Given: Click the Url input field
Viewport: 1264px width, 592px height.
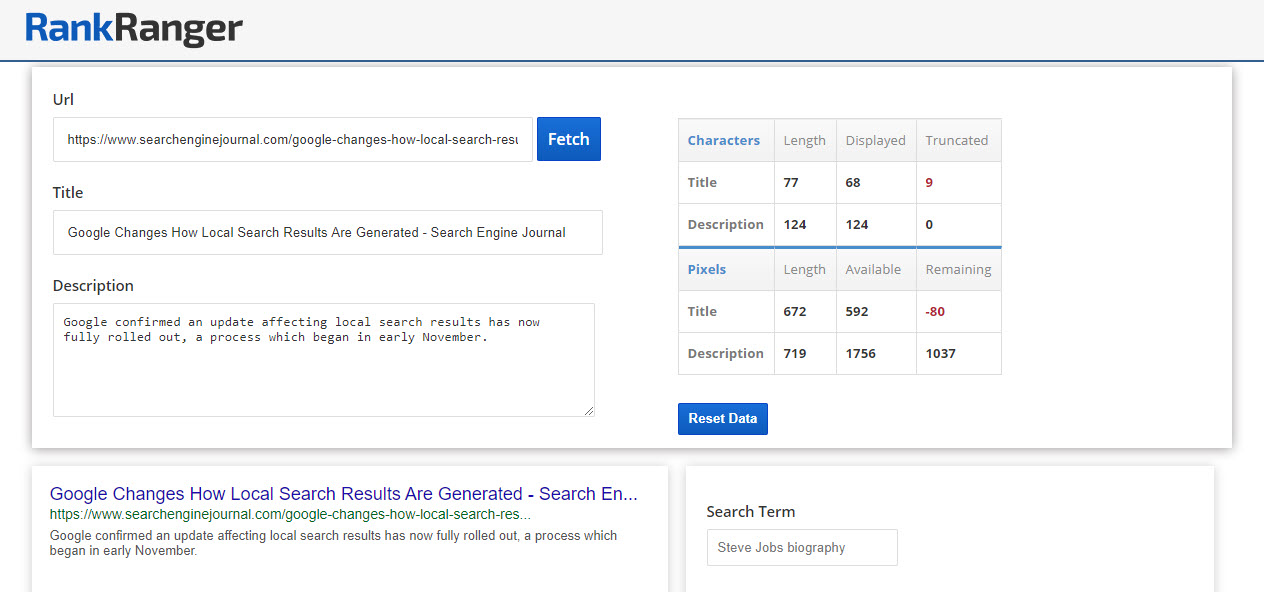Looking at the screenshot, I should pyautogui.click(x=292, y=140).
